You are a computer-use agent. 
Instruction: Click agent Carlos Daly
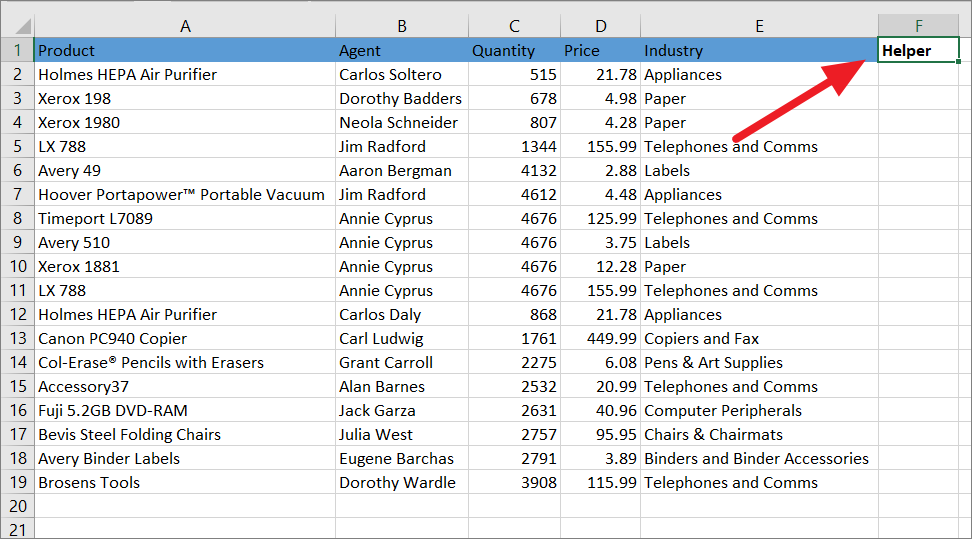pos(402,314)
